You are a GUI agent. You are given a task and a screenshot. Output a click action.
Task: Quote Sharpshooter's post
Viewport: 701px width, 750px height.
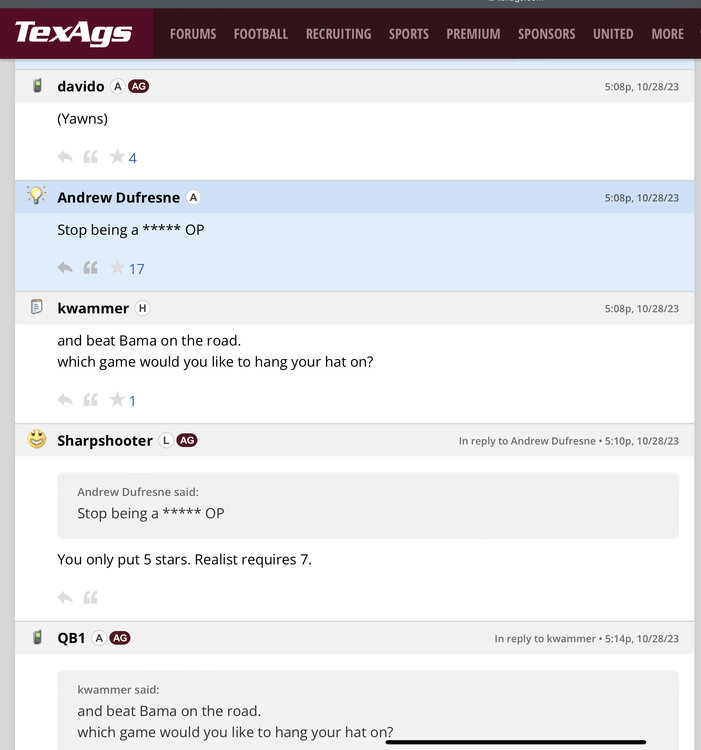point(90,598)
